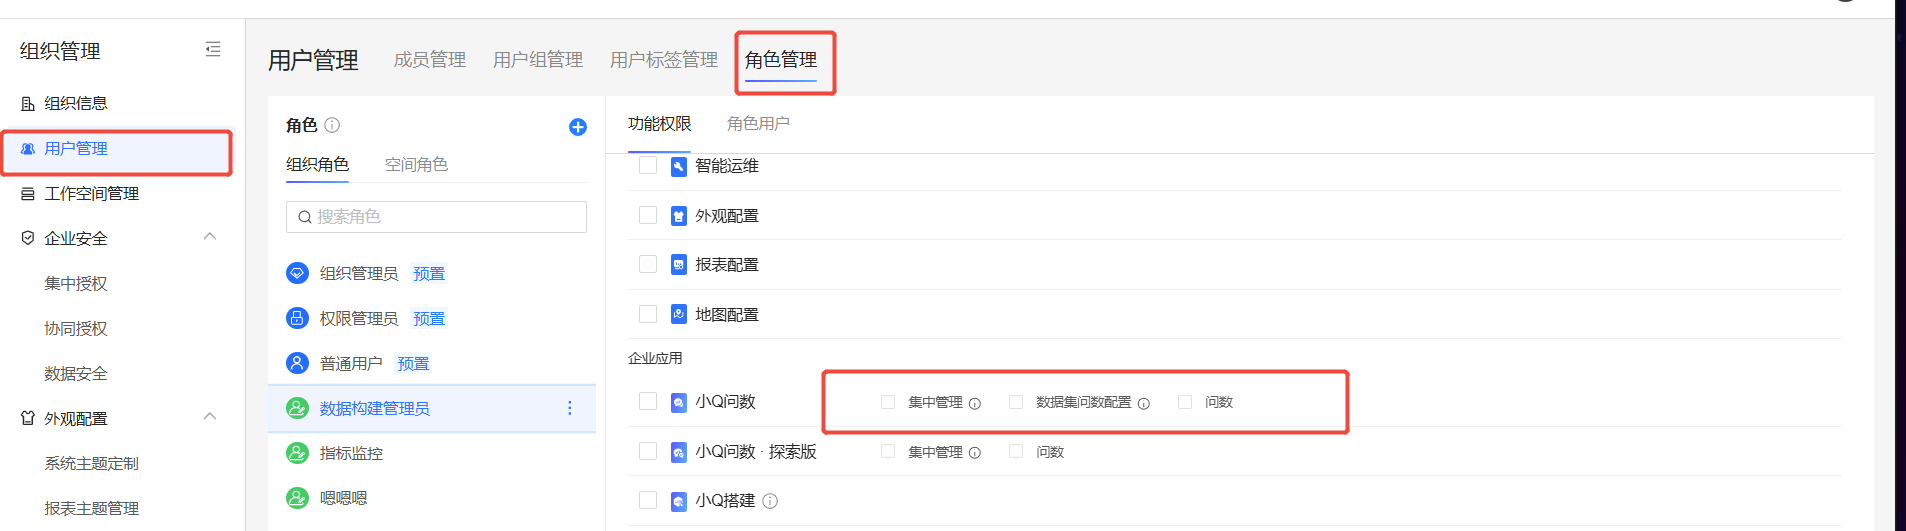The image size is (1906, 531).
Task: Open the 功能权限 tab
Action: [x=660, y=124]
